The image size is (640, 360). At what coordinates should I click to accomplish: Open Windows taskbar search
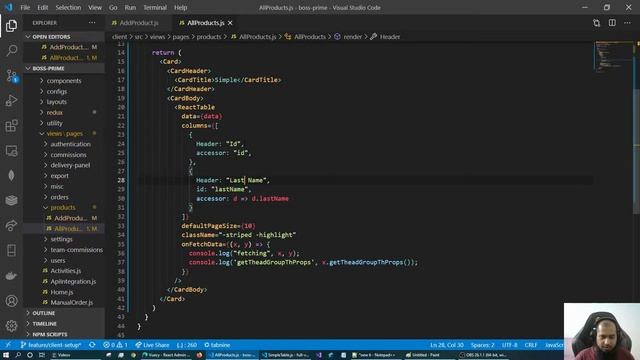point(18,355)
